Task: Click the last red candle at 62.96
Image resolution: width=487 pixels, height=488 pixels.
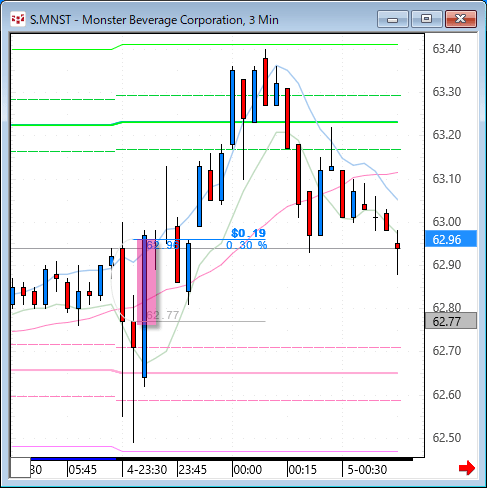Action: tap(397, 246)
